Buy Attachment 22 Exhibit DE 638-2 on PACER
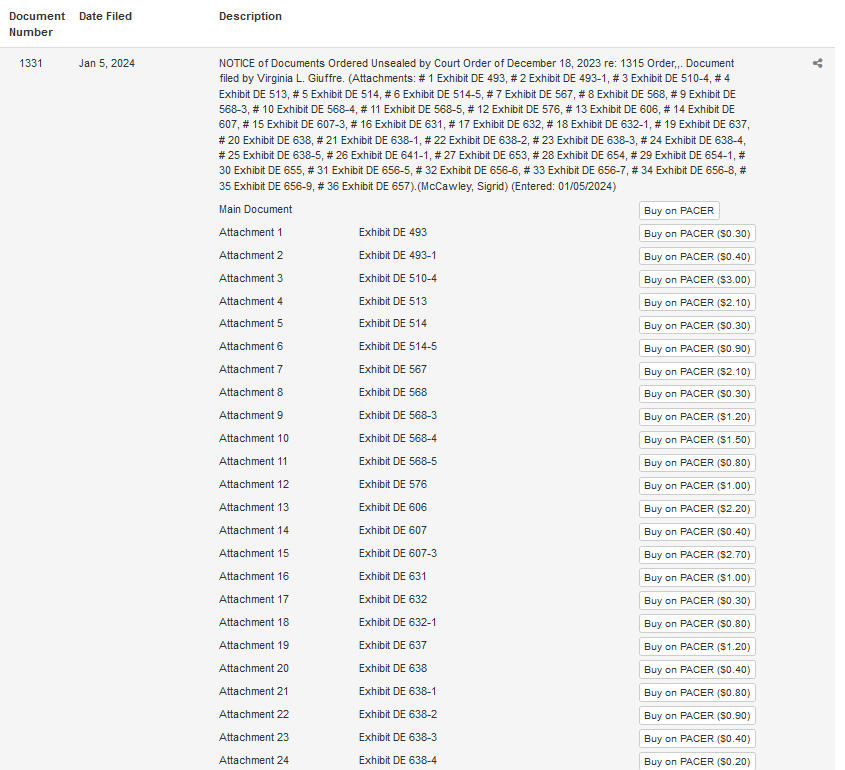 (697, 716)
